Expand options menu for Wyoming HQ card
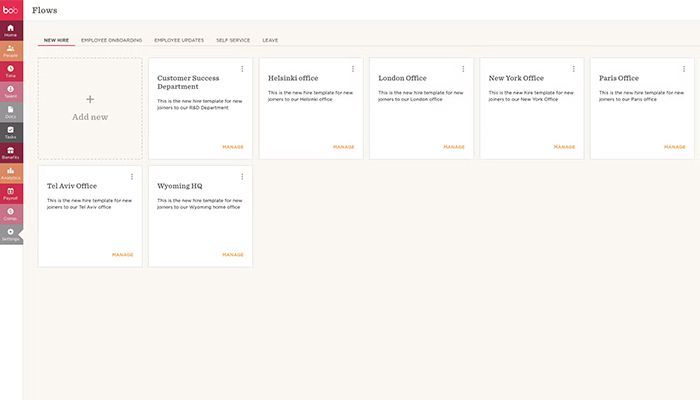Viewport: 700px width, 400px height. point(242,177)
